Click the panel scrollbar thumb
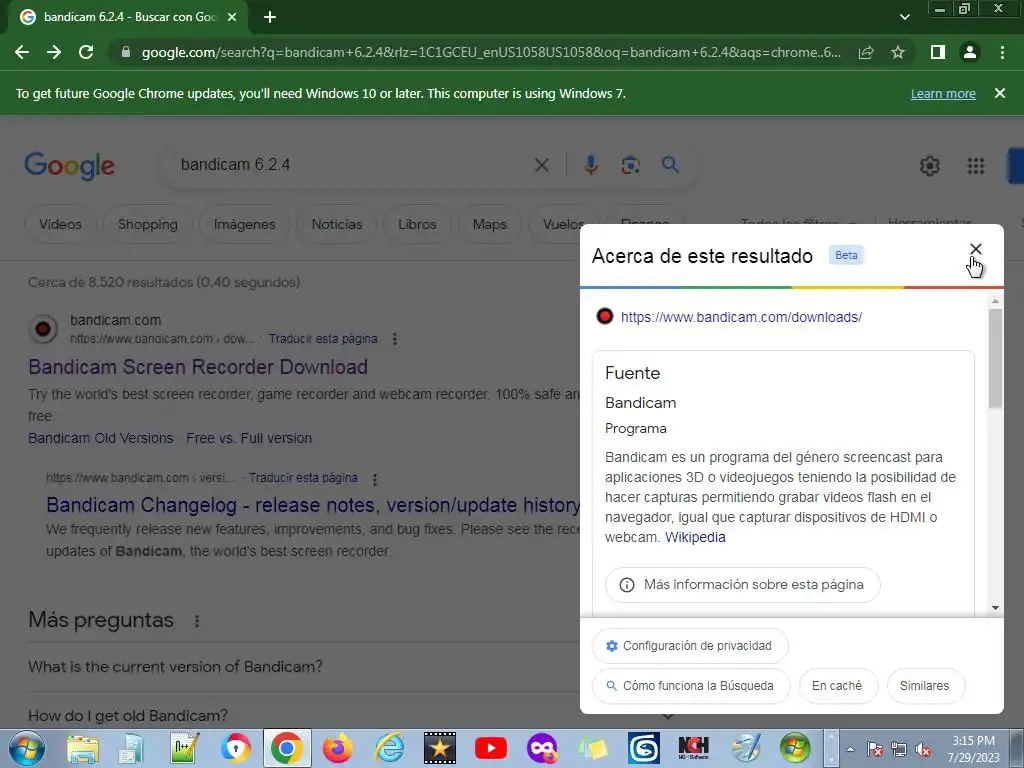Viewport: 1024px width, 768px height. [995, 359]
